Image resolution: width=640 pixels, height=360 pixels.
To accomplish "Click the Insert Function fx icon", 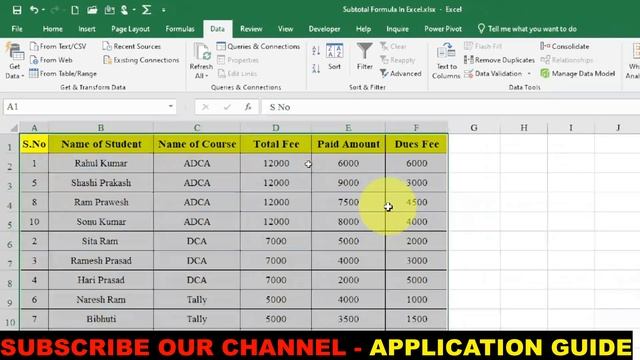I will pos(248,107).
